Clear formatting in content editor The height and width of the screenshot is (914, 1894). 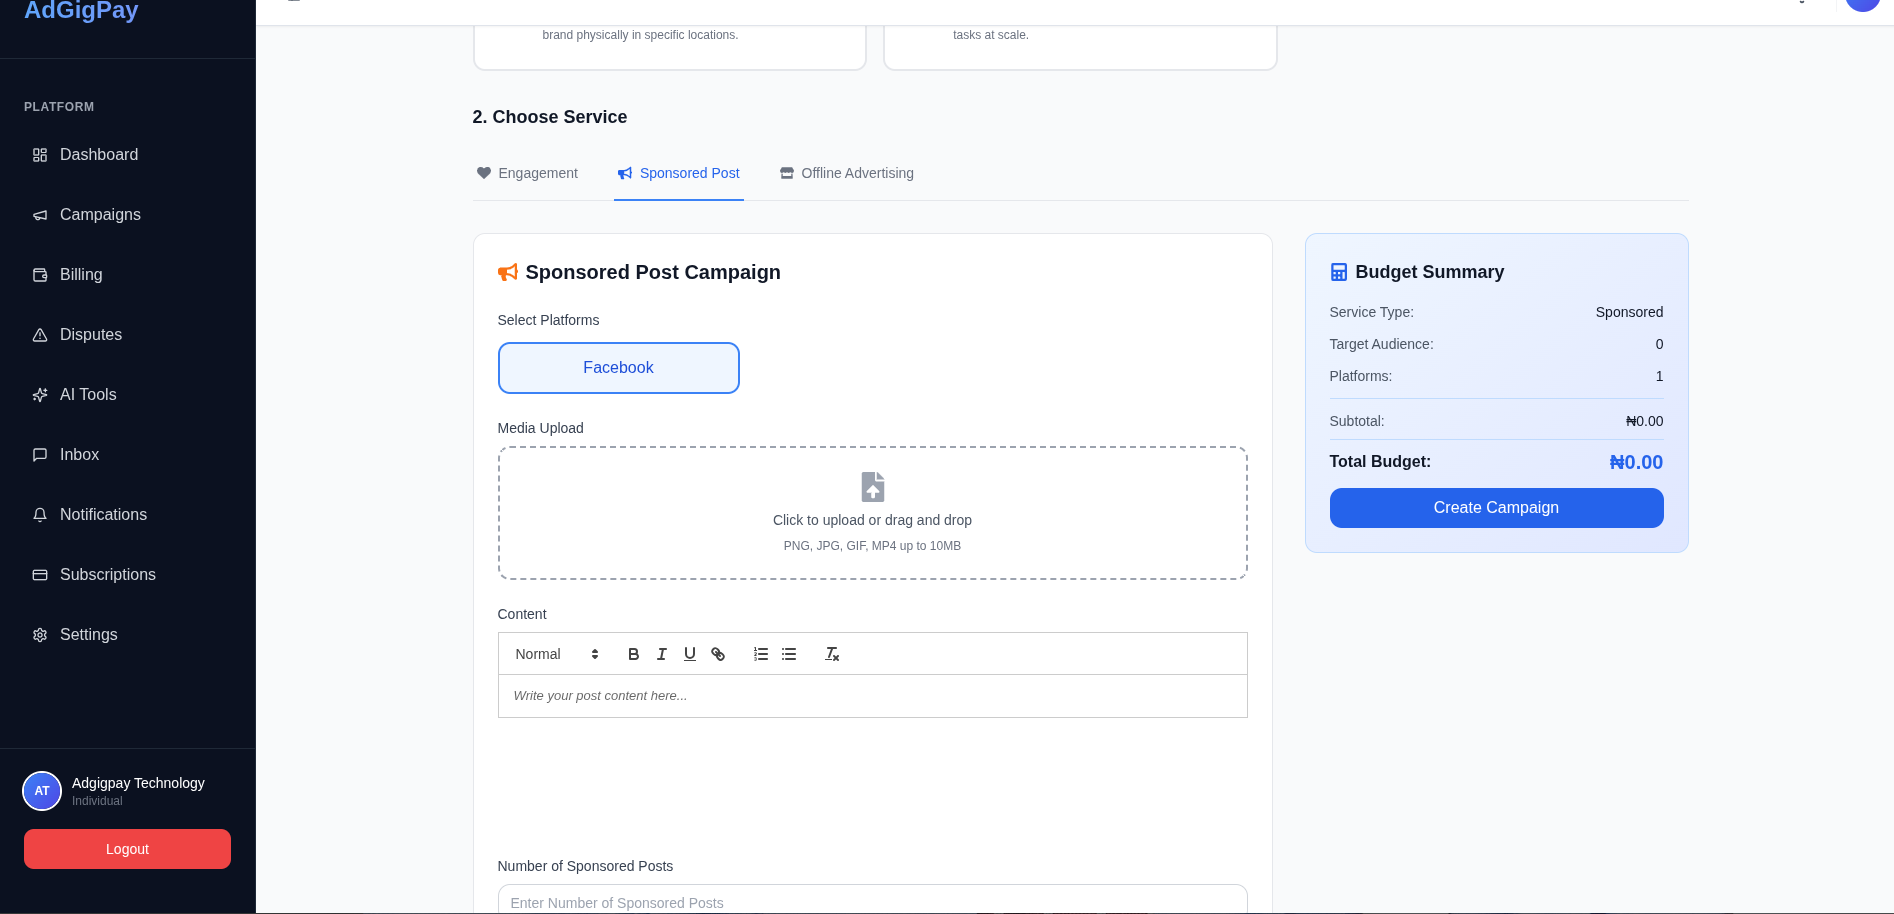[832, 654]
